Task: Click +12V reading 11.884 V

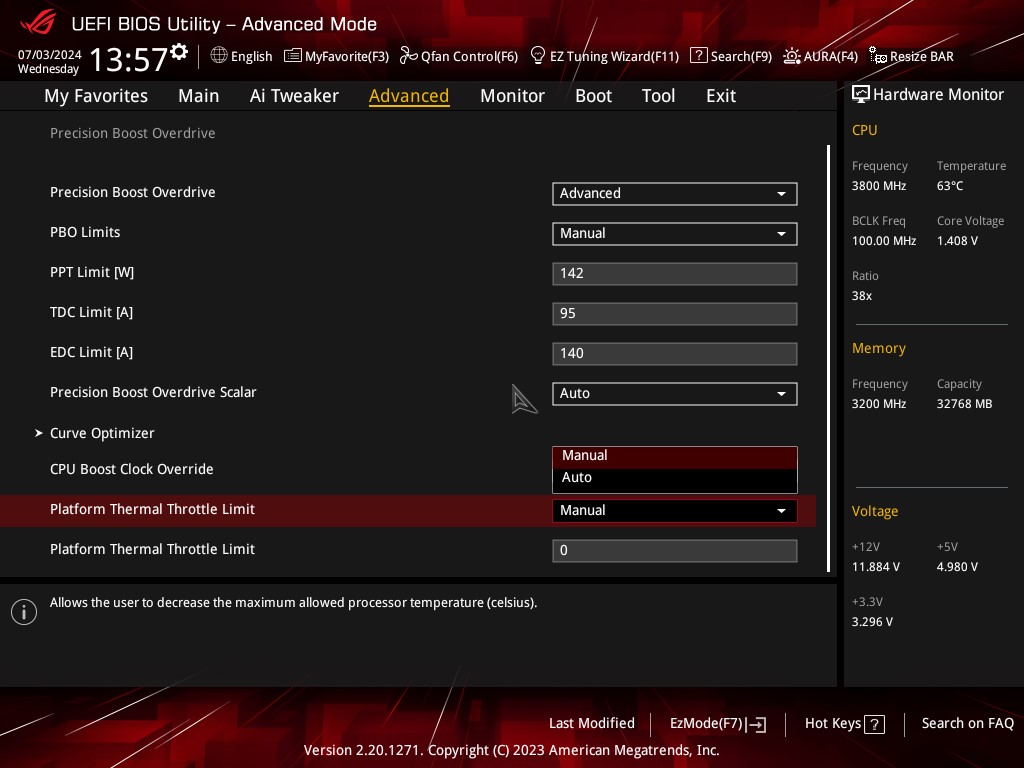Action: pyautogui.click(x=875, y=567)
